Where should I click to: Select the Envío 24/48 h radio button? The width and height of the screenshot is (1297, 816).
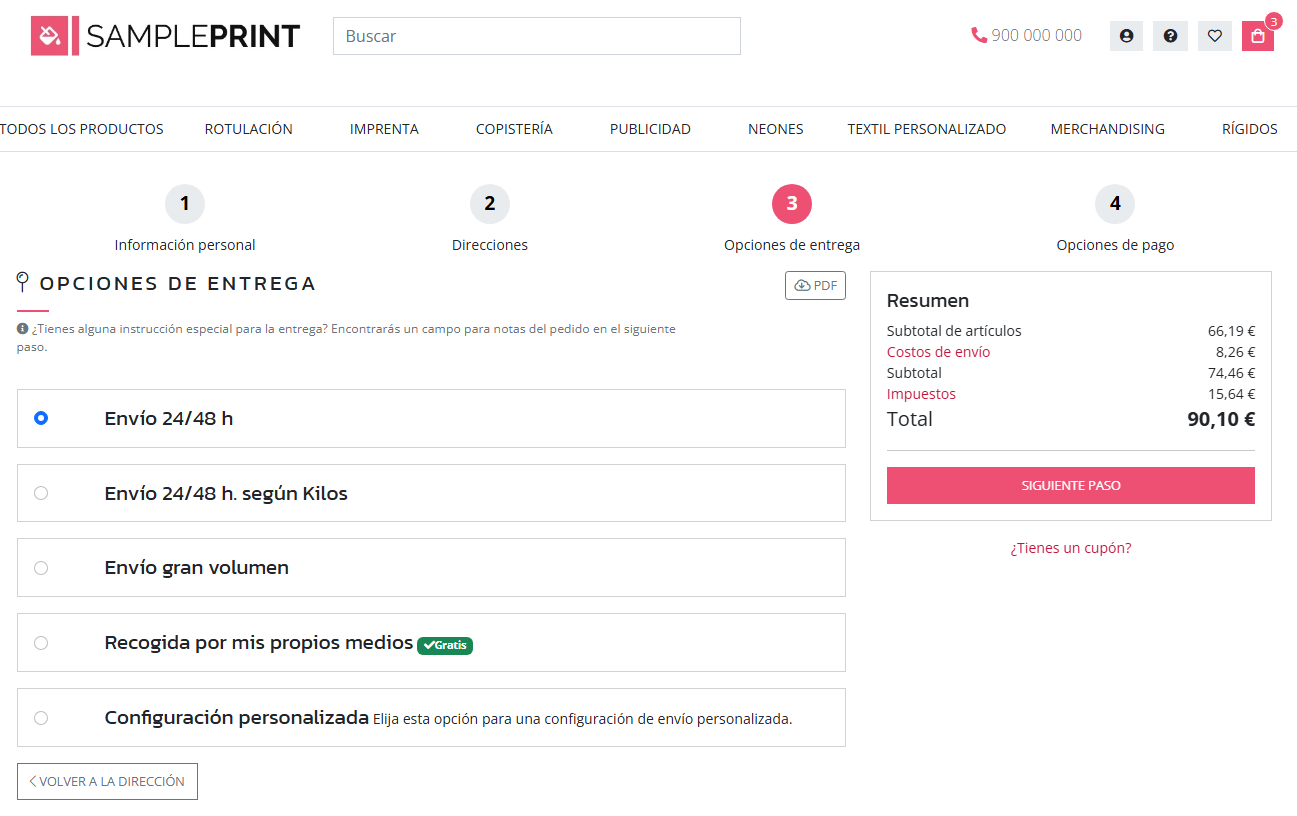tap(41, 418)
